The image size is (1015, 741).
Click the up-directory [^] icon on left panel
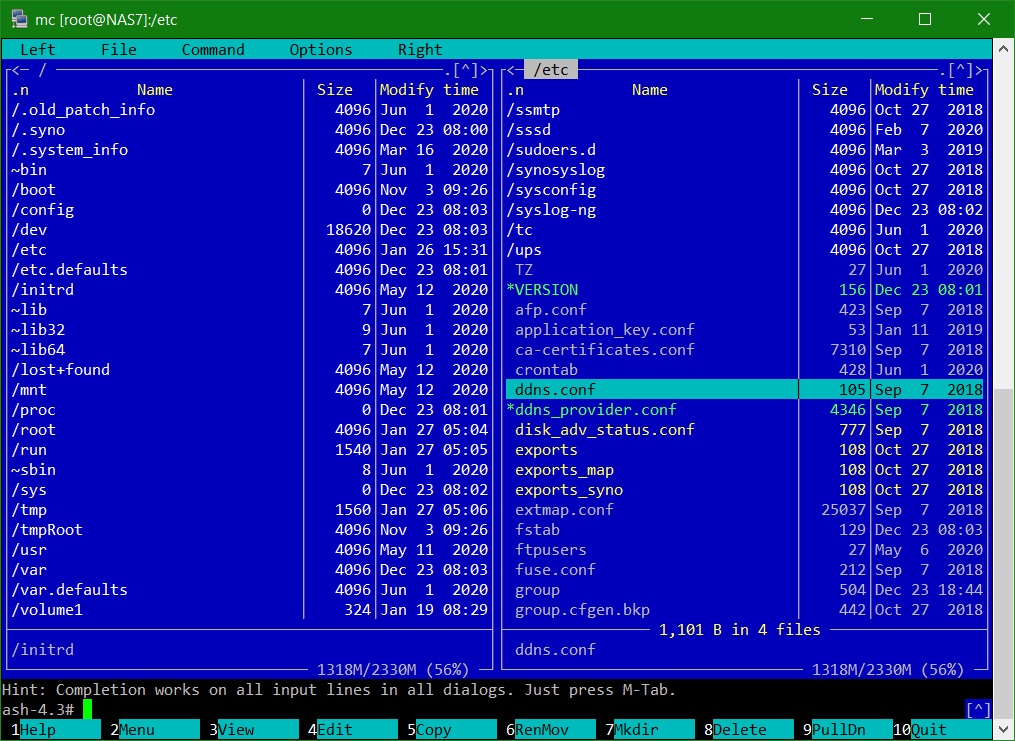[467, 70]
